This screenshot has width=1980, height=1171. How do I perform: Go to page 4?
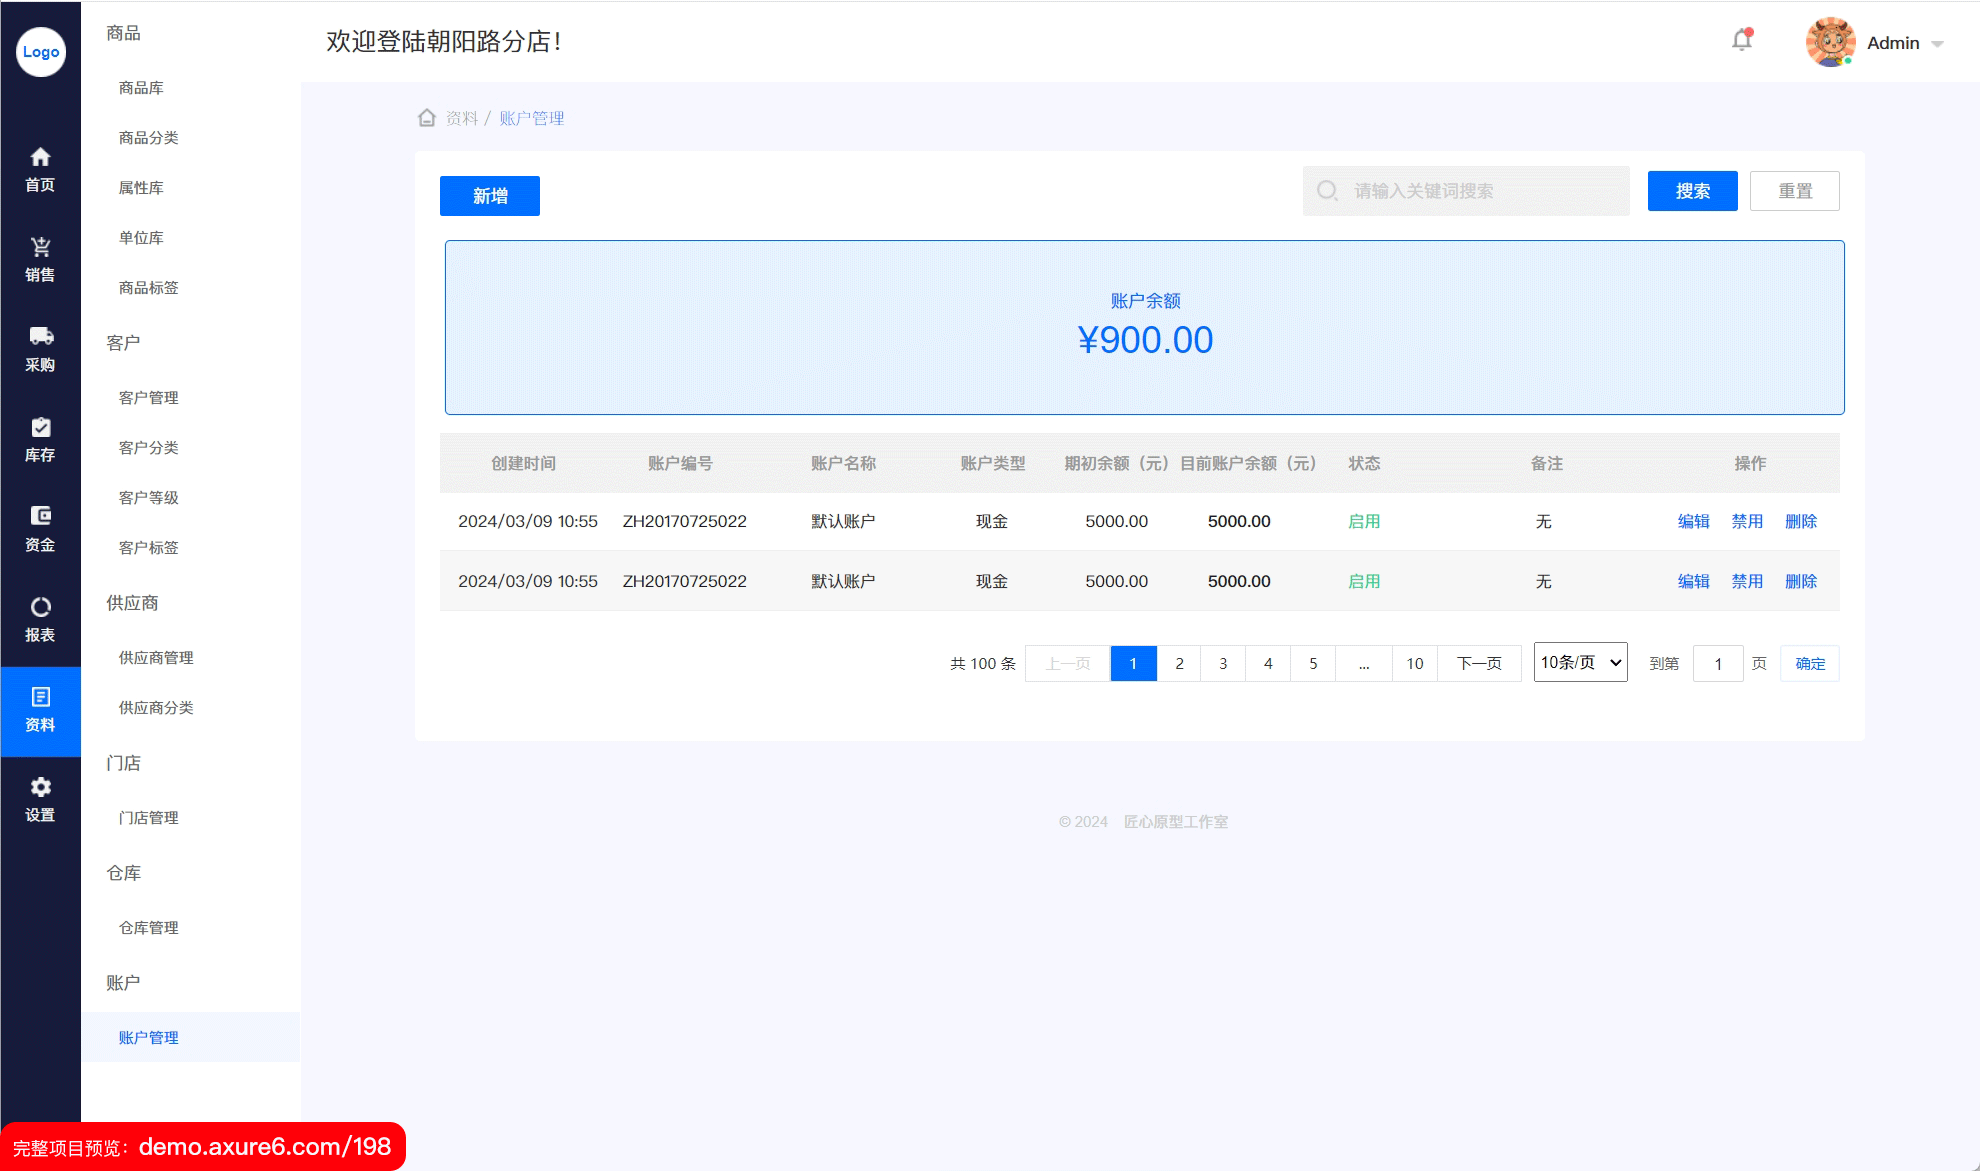[x=1268, y=663]
